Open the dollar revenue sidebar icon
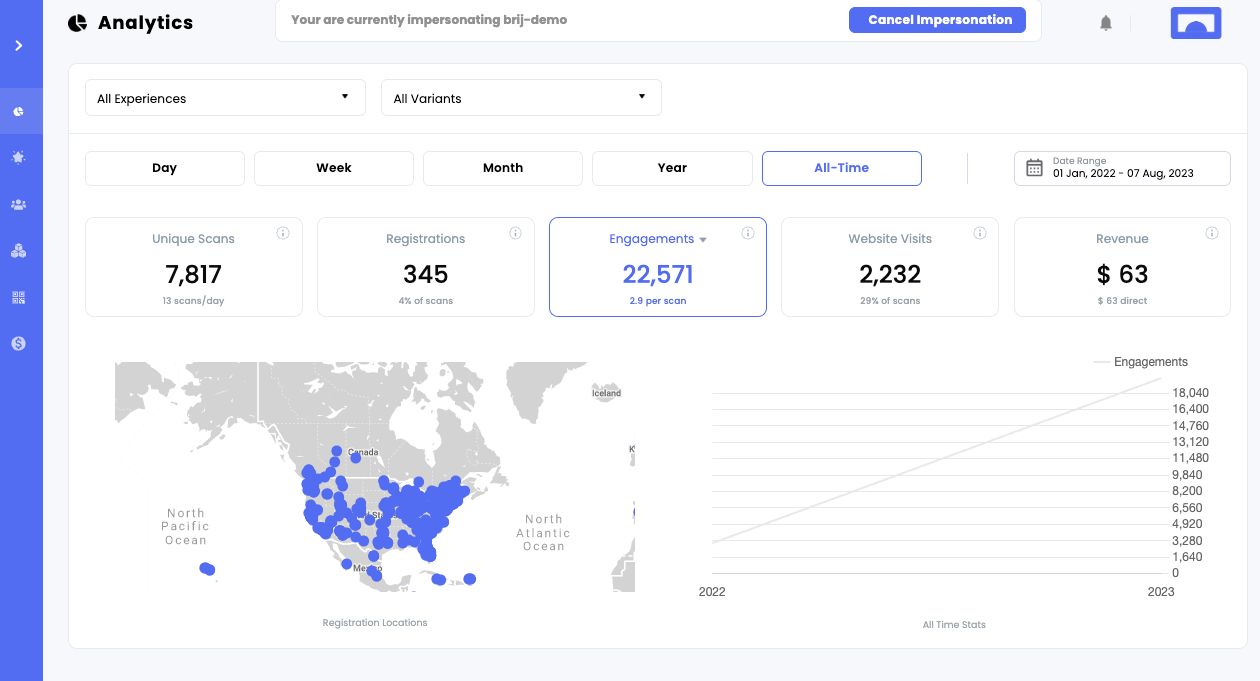The image size is (1260, 681). [x=19, y=343]
